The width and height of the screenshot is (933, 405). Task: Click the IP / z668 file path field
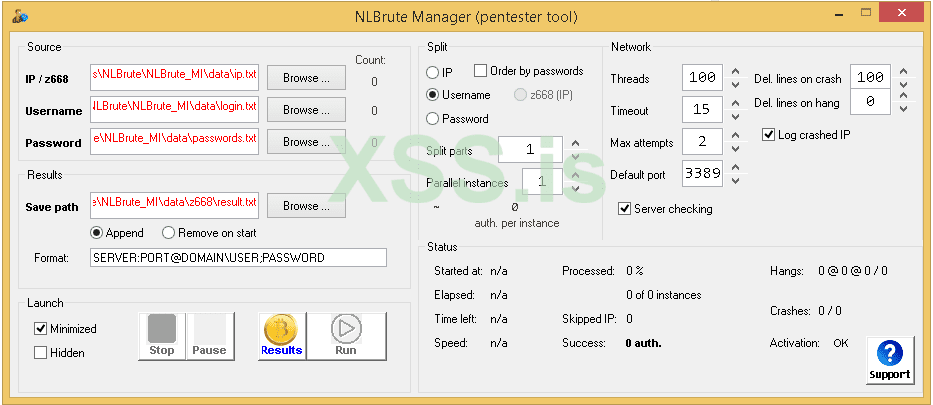[x=174, y=77]
